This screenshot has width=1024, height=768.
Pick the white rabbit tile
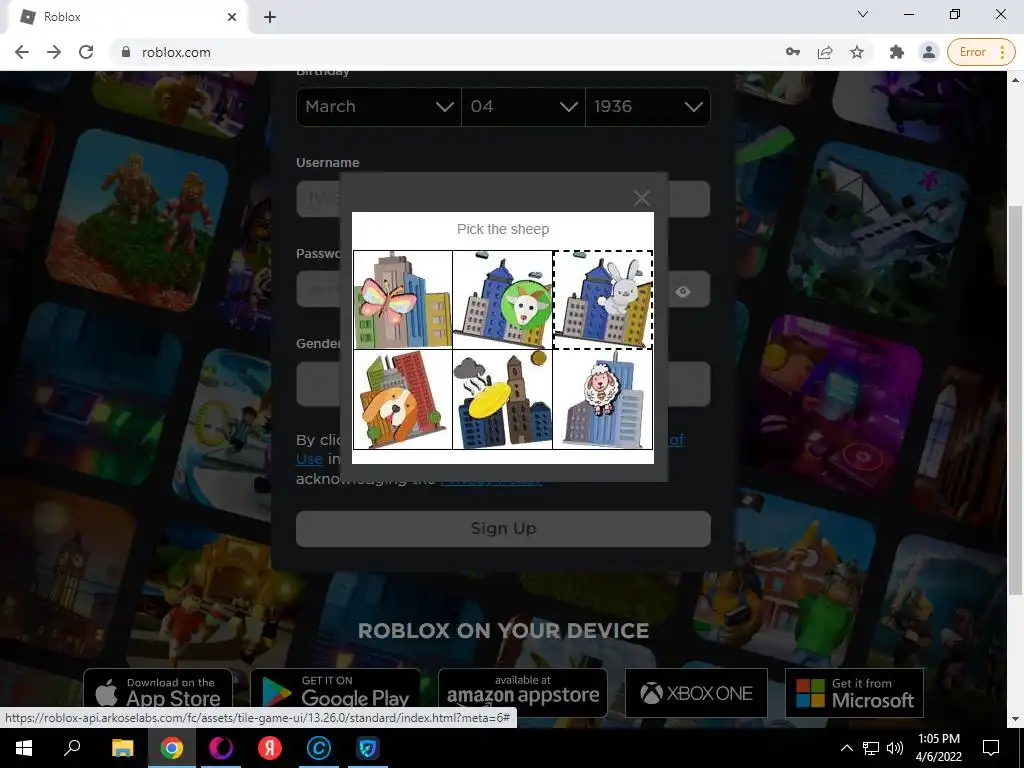pyautogui.click(x=603, y=300)
